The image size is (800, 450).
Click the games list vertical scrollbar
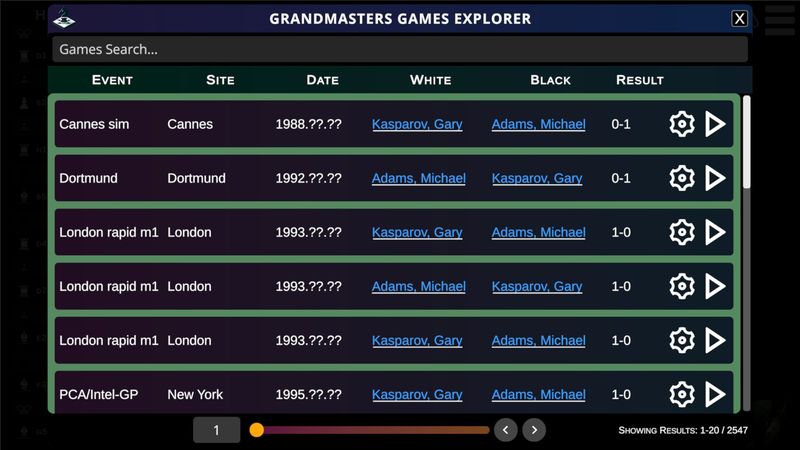coord(746,142)
